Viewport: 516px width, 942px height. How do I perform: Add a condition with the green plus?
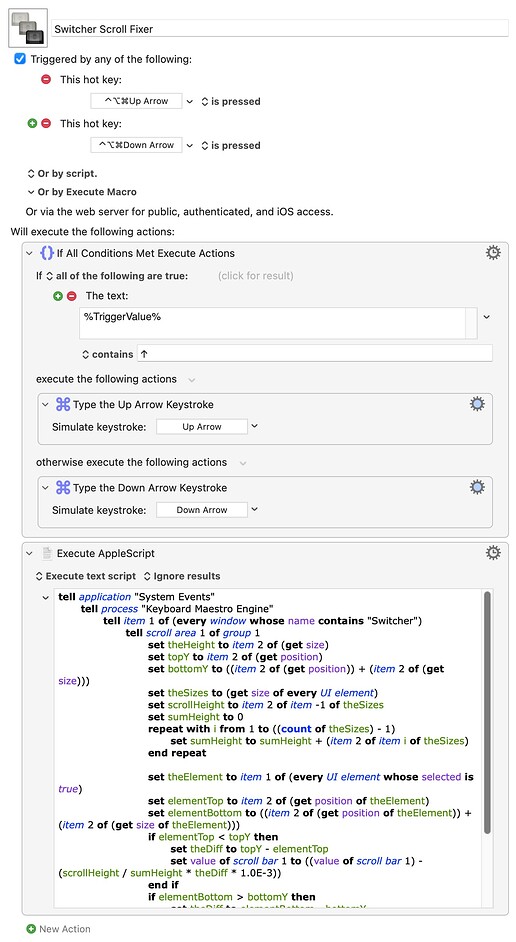pos(58,296)
